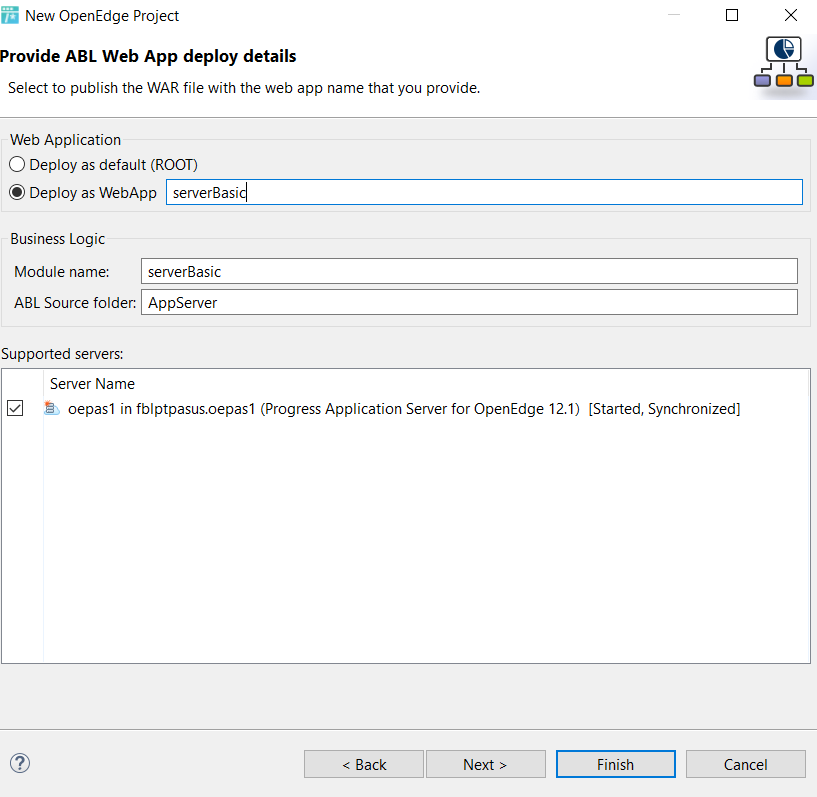Click the WebApp name field containing serverBasic
Image resolution: width=817 pixels, height=797 pixels.
click(x=484, y=192)
